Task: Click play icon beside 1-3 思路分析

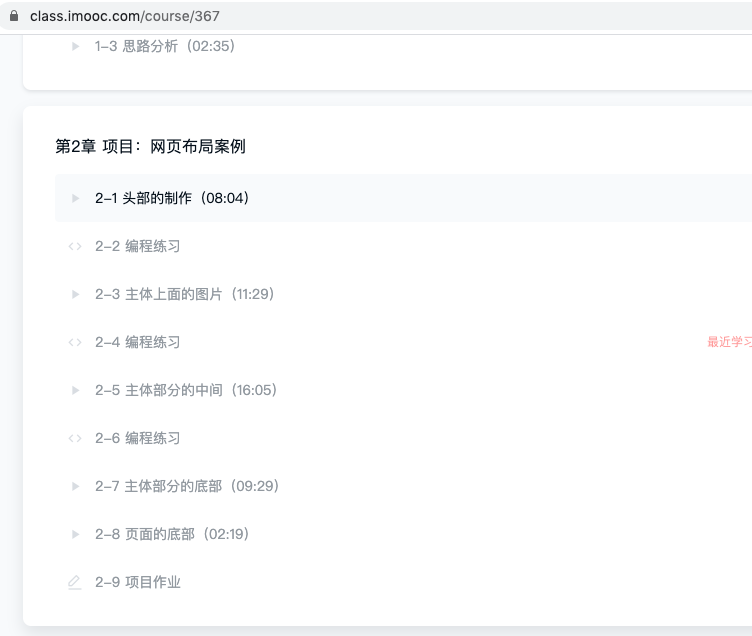Action: tap(75, 46)
